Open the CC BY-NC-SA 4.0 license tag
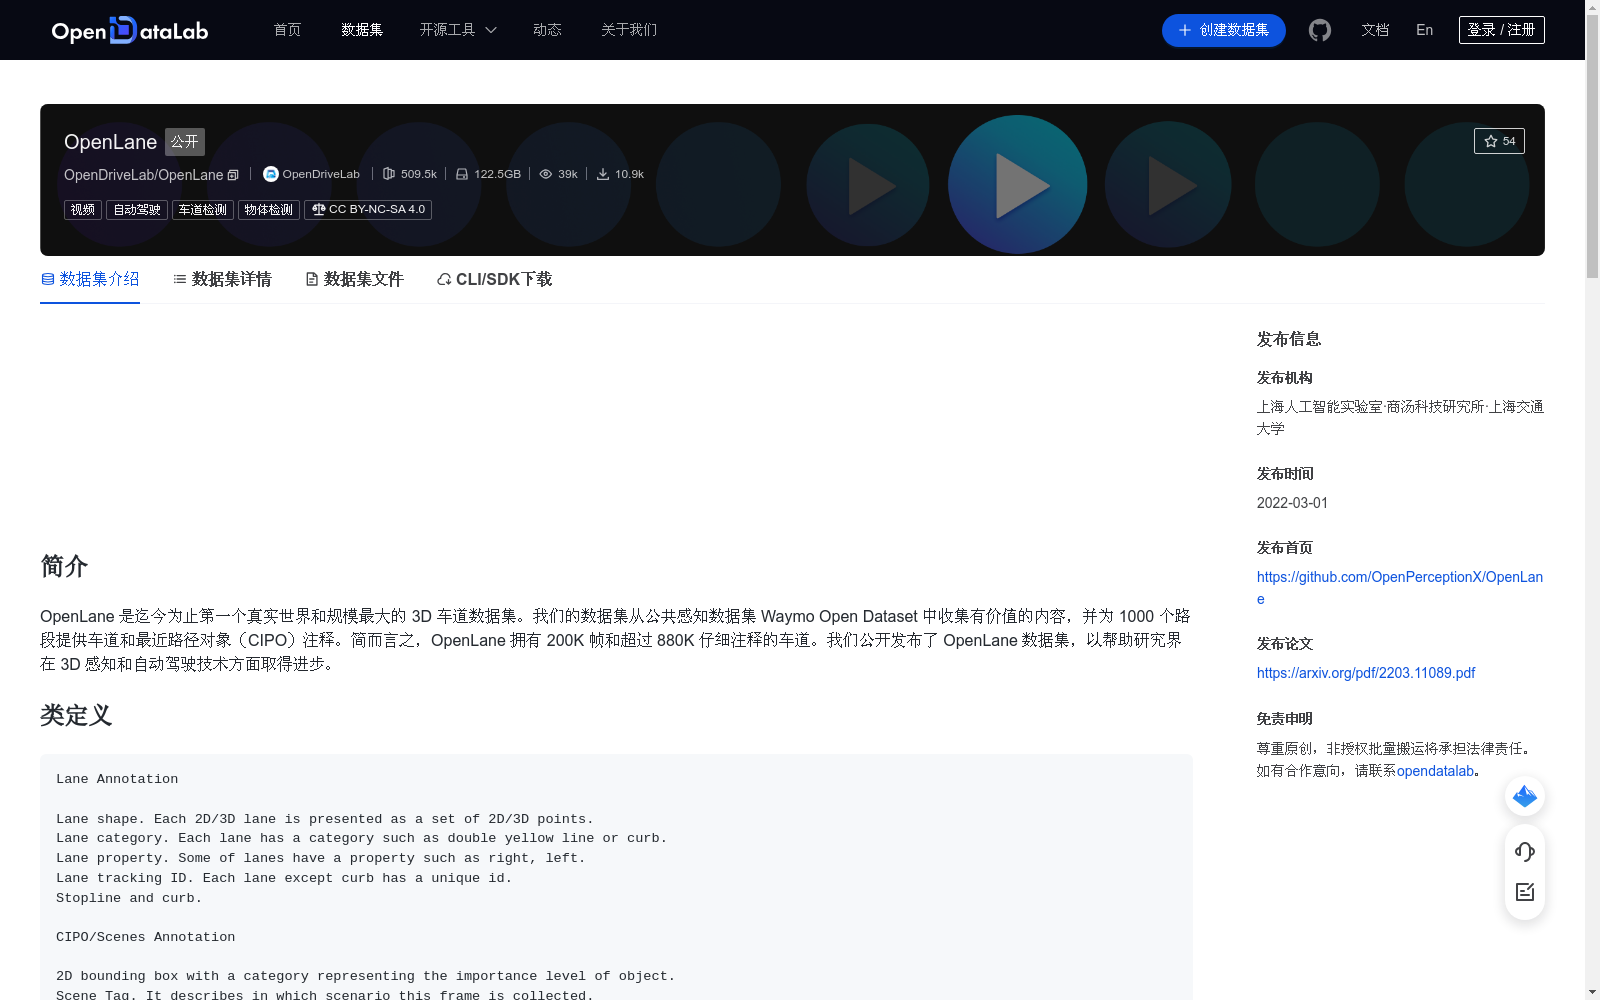Image resolution: width=1600 pixels, height=1000 pixels. coord(368,210)
